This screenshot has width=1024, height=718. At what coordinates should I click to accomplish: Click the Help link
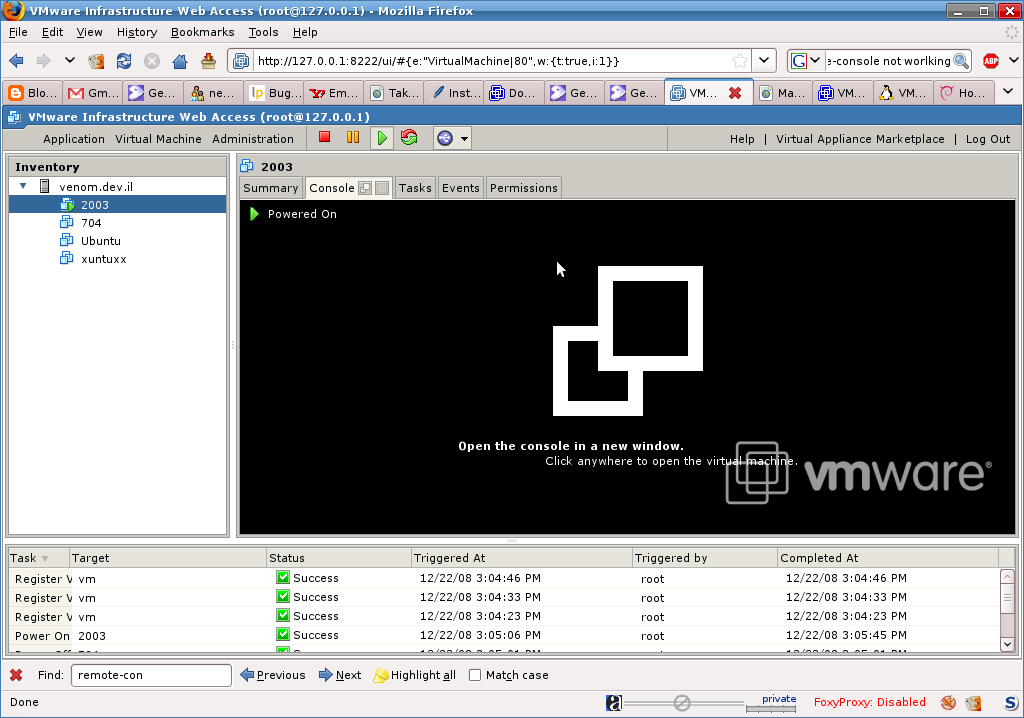pos(742,139)
